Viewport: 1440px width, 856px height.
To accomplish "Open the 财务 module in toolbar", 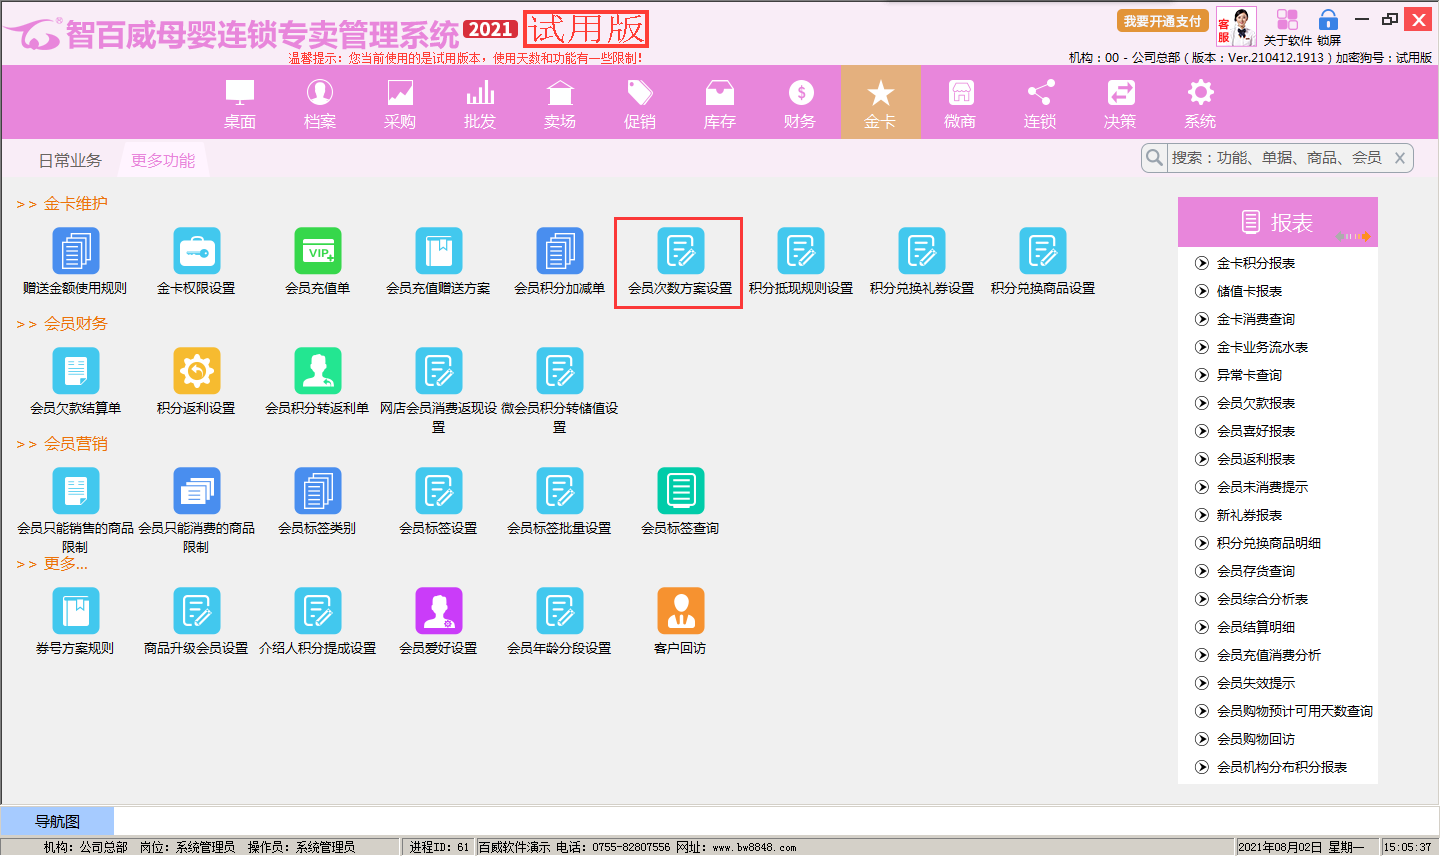I will (x=800, y=104).
